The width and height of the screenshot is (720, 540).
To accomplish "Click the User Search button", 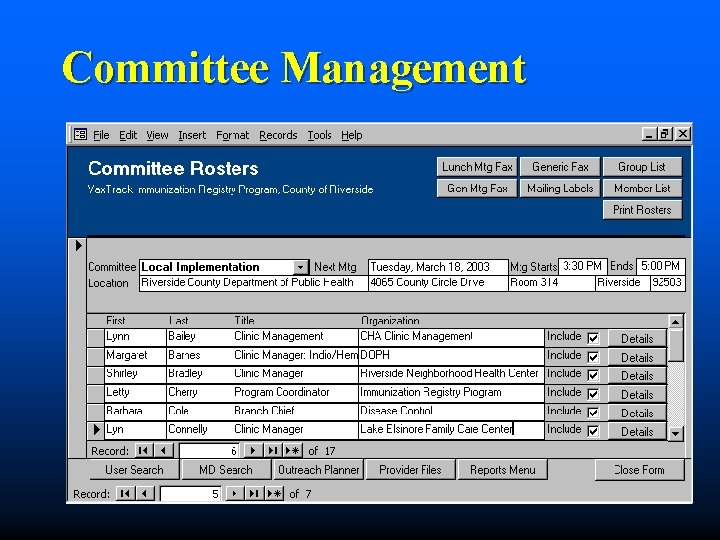I will click(134, 470).
